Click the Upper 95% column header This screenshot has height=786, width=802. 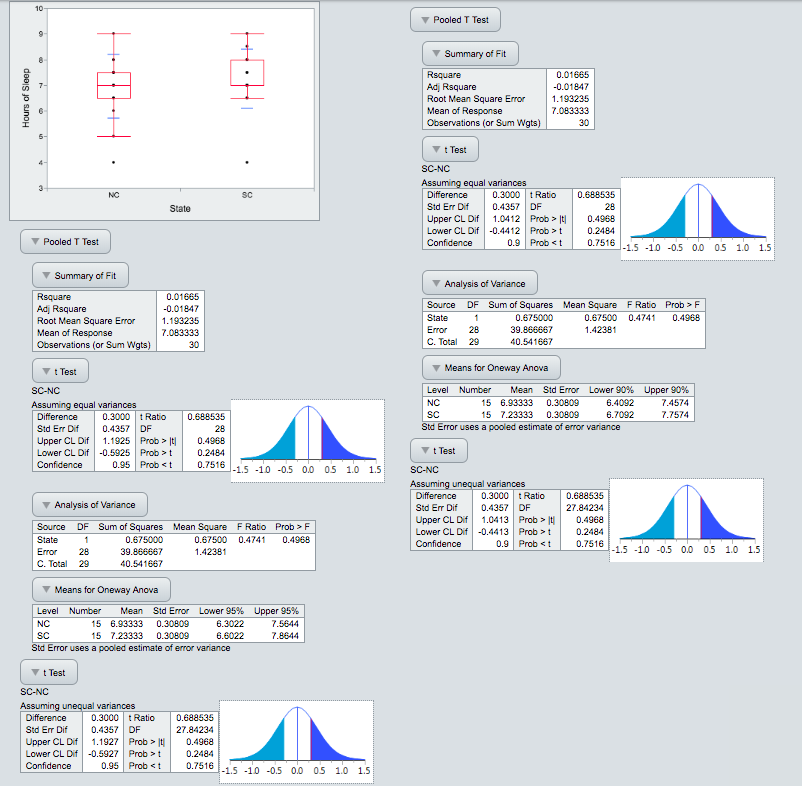click(x=276, y=611)
